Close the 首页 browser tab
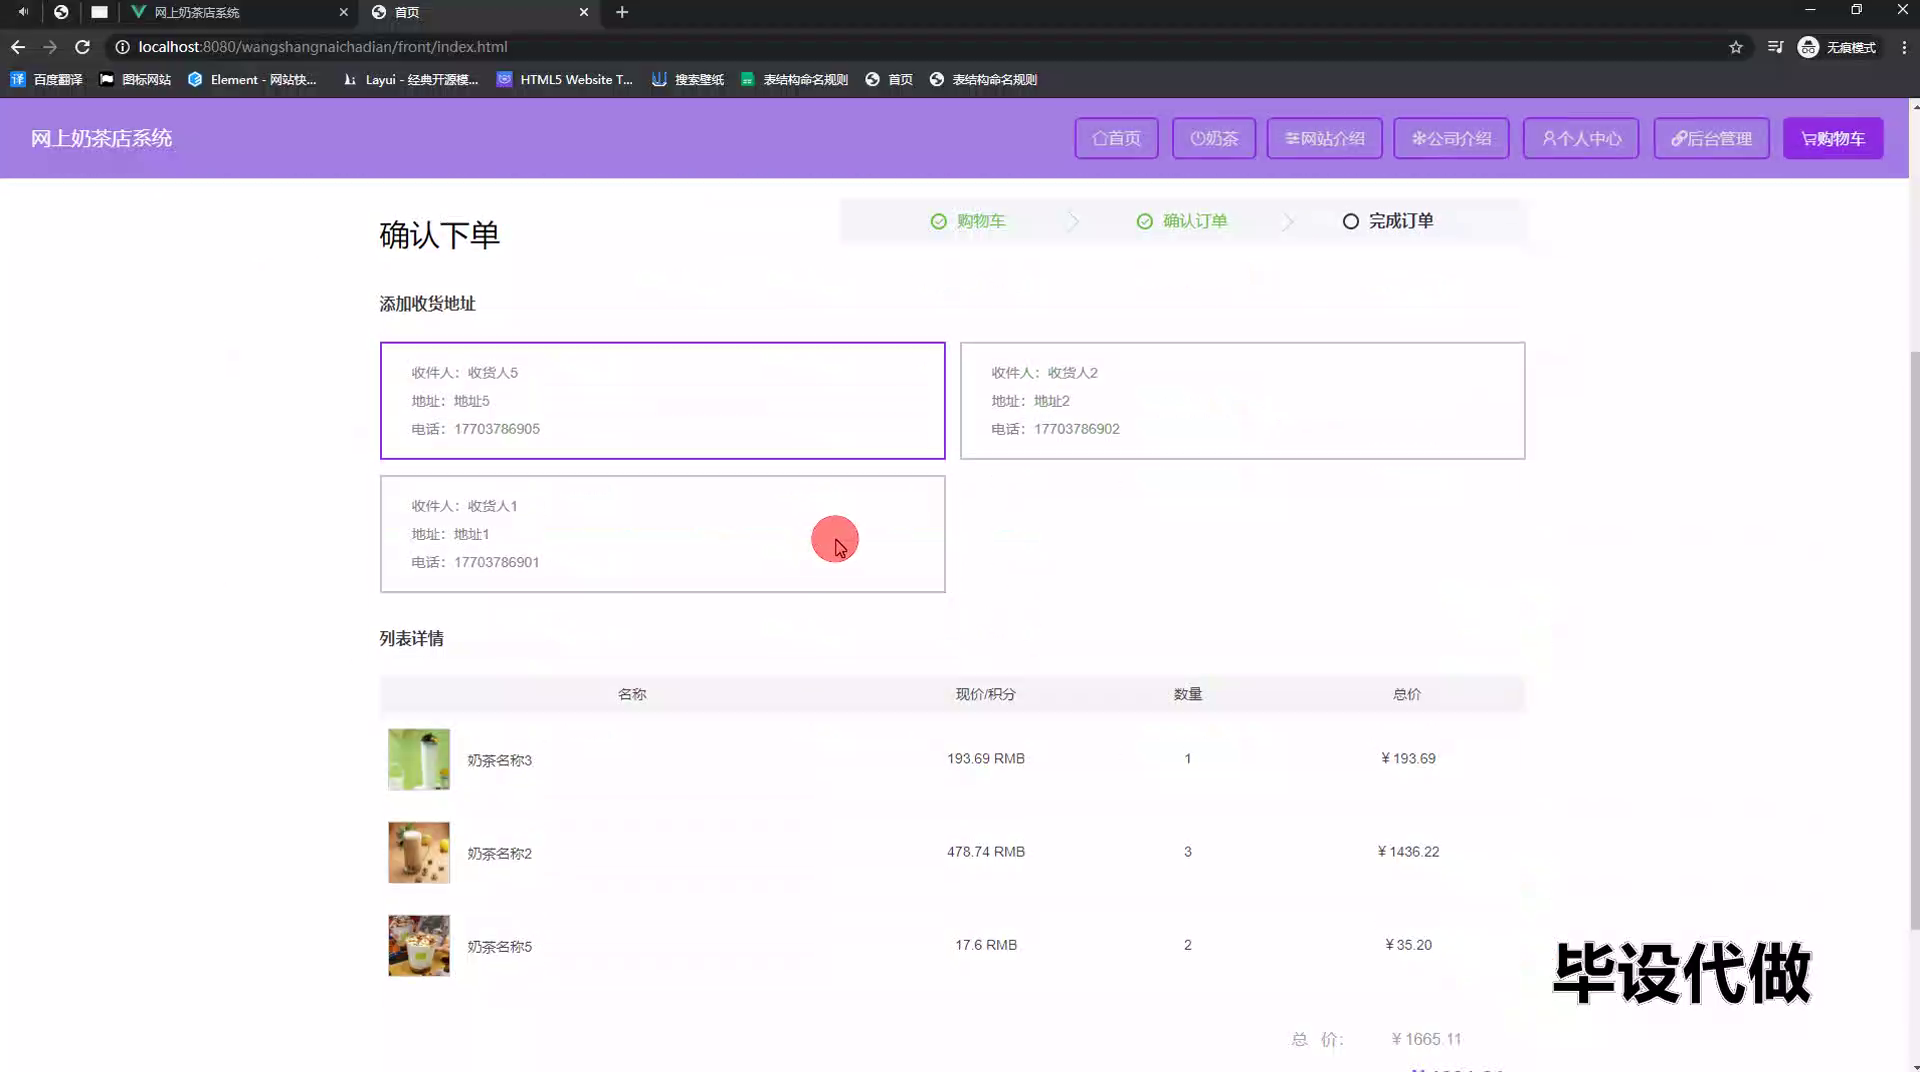1920x1072 pixels. (584, 12)
